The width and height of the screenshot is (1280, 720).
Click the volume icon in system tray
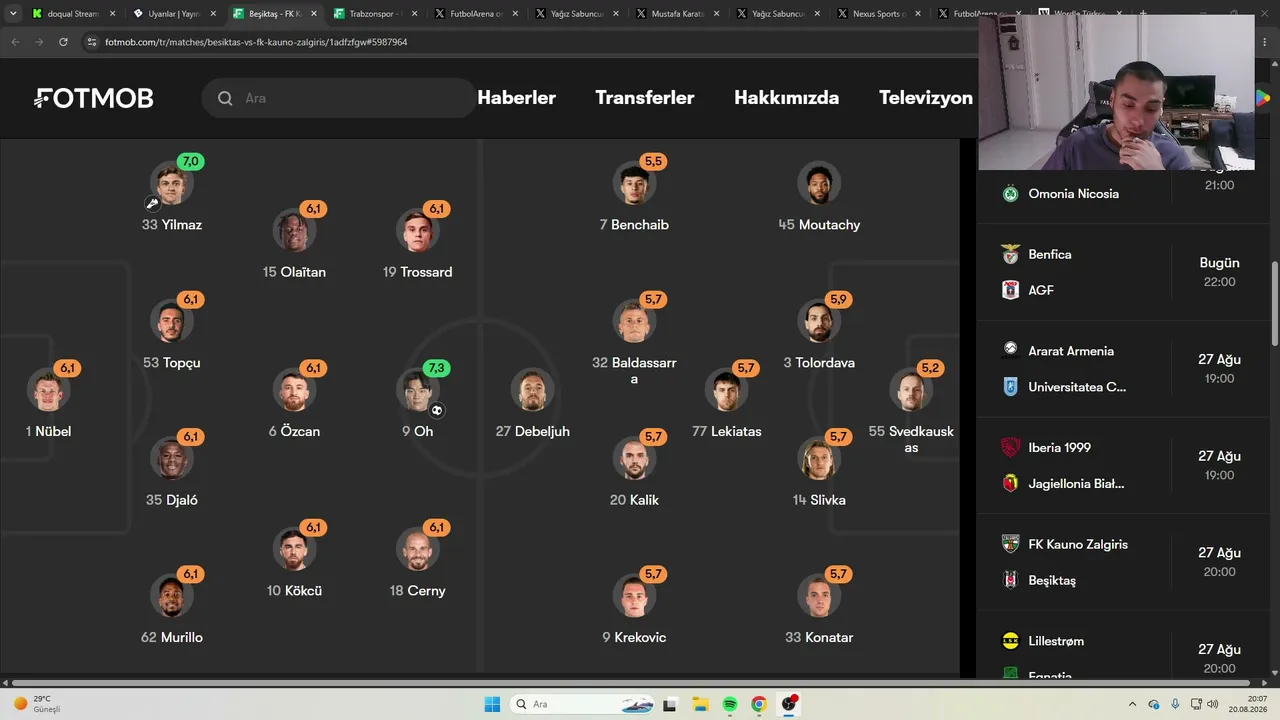pyautogui.click(x=1213, y=704)
